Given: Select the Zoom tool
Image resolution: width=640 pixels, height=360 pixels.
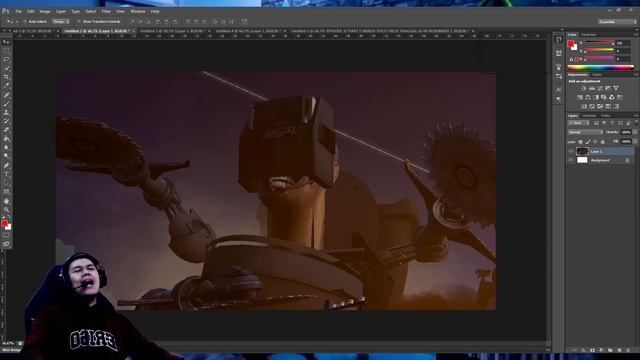Looking at the screenshot, I should pyautogui.click(x=6, y=210).
